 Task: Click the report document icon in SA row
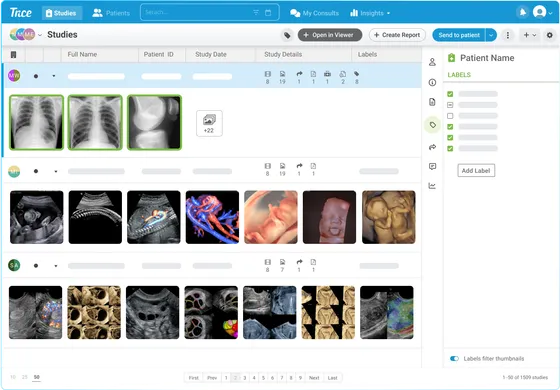tap(313, 262)
